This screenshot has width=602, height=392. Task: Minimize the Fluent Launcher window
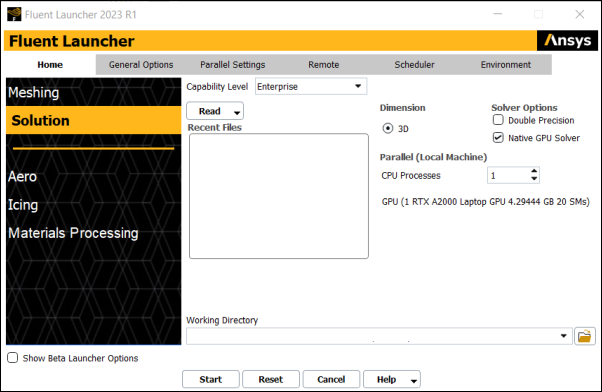[498, 14]
